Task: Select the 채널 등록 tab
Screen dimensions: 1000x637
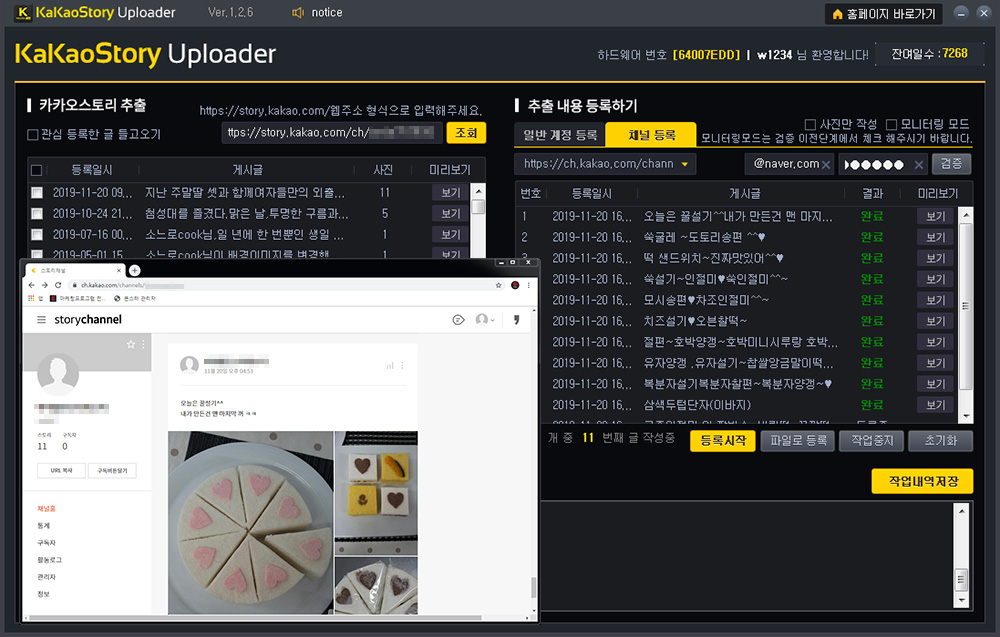Action: tap(651, 135)
